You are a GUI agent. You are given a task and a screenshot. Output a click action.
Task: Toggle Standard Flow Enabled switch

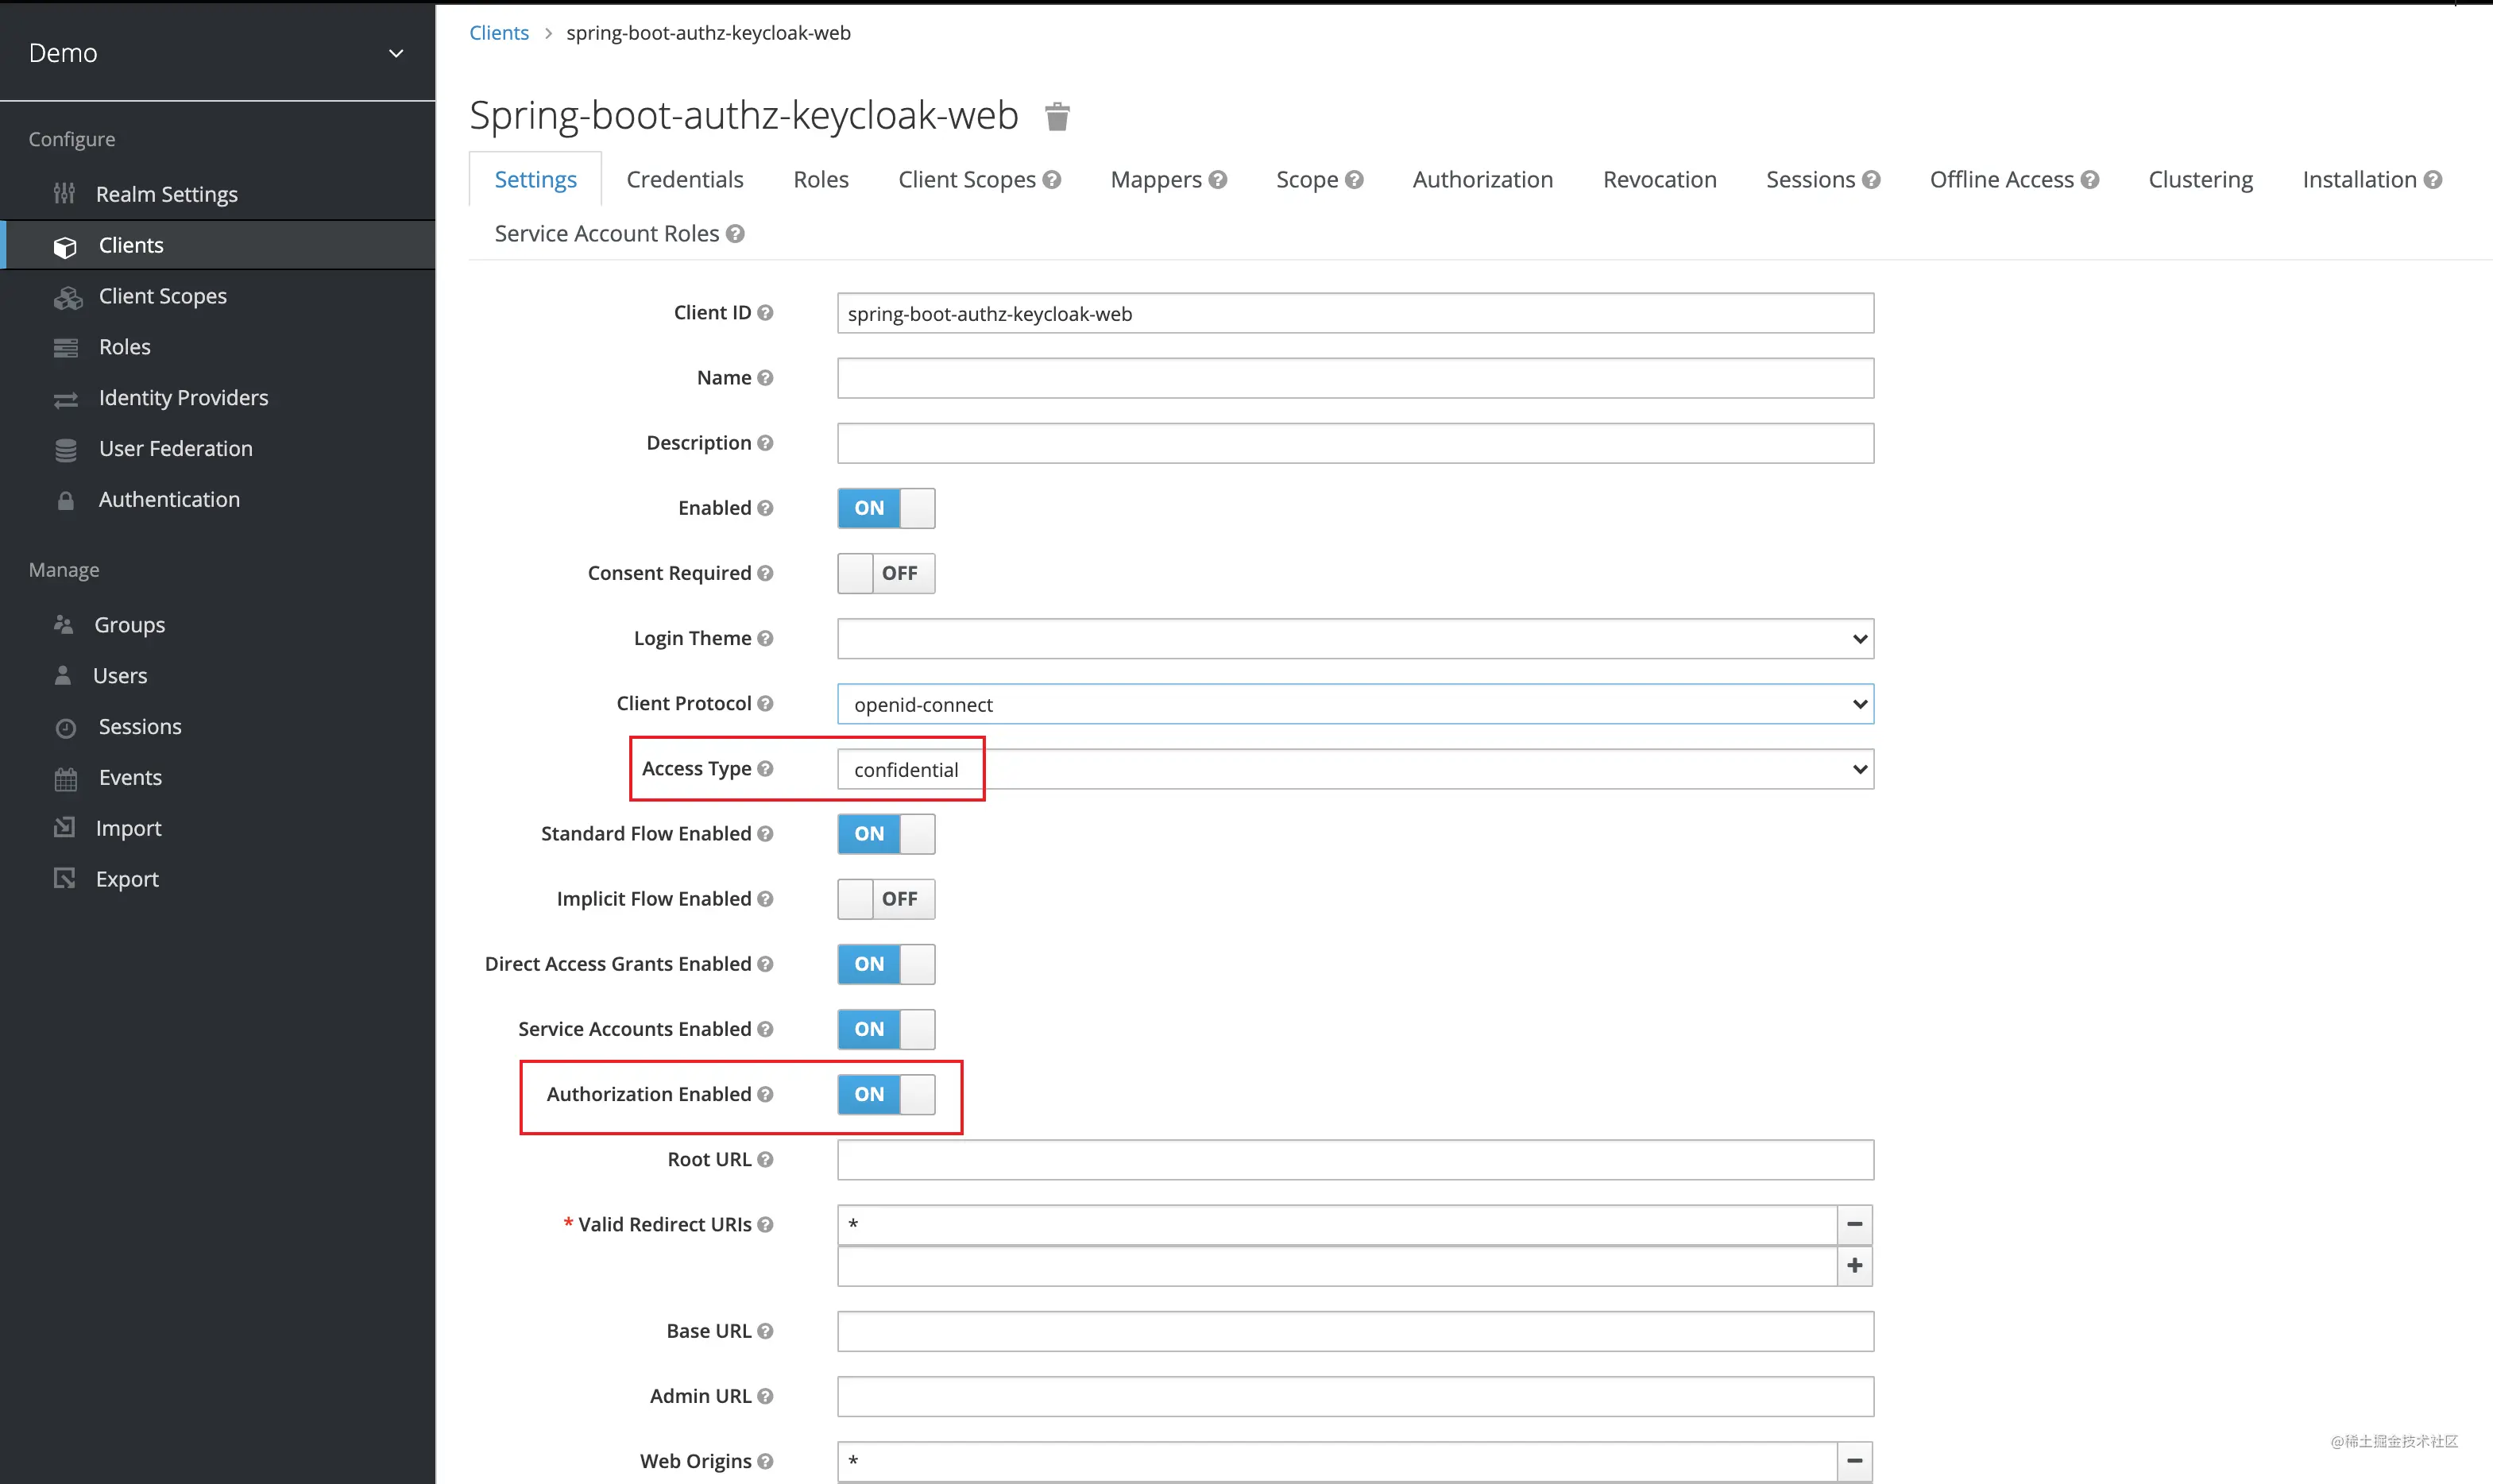coord(886,834)
